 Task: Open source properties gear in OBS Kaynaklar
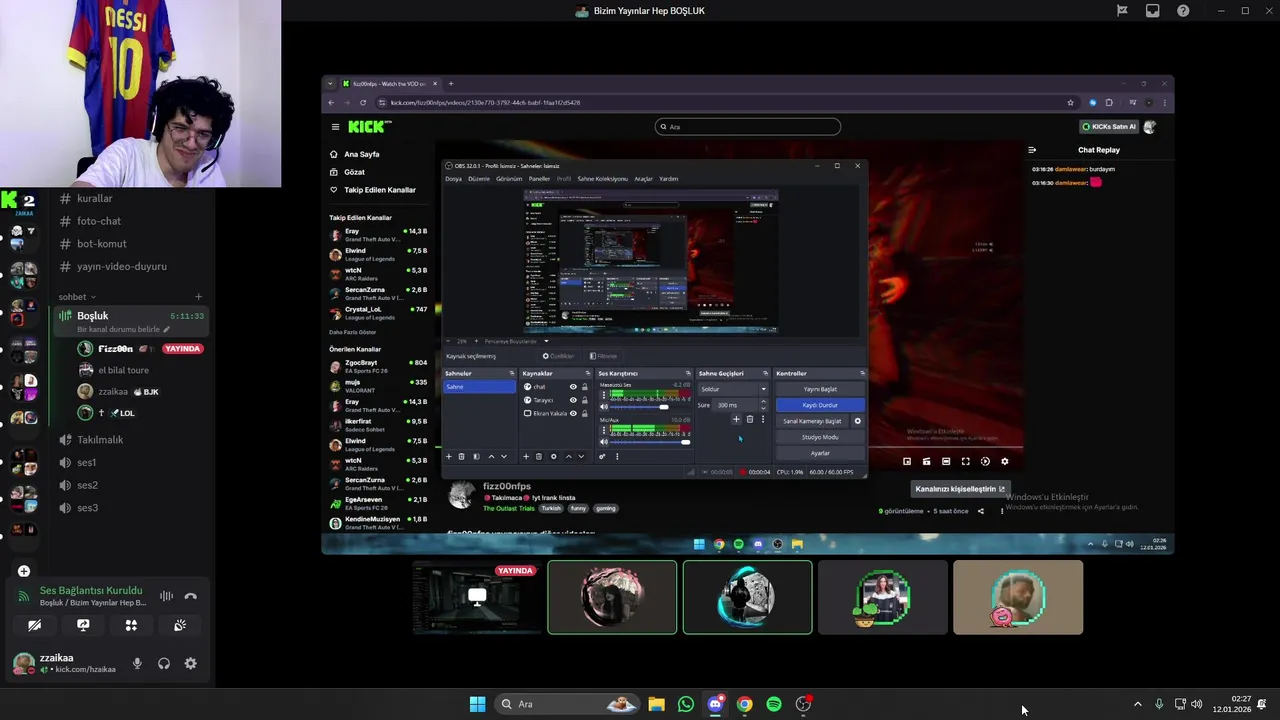[553, 456]
